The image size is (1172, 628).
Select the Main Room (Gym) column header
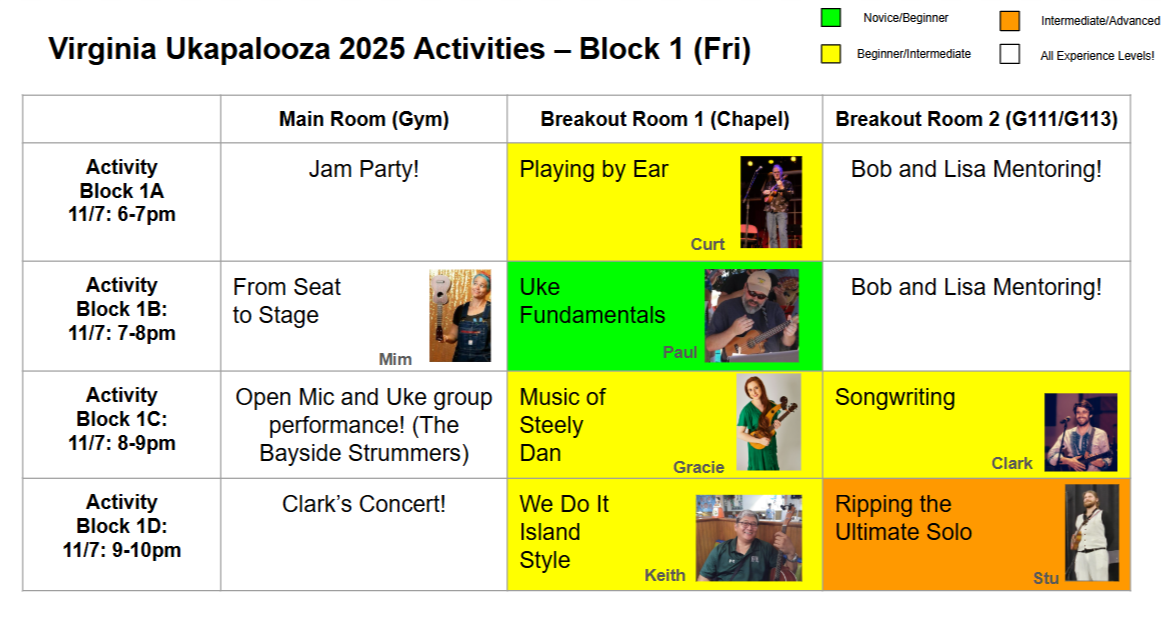[x=364, y=120]
